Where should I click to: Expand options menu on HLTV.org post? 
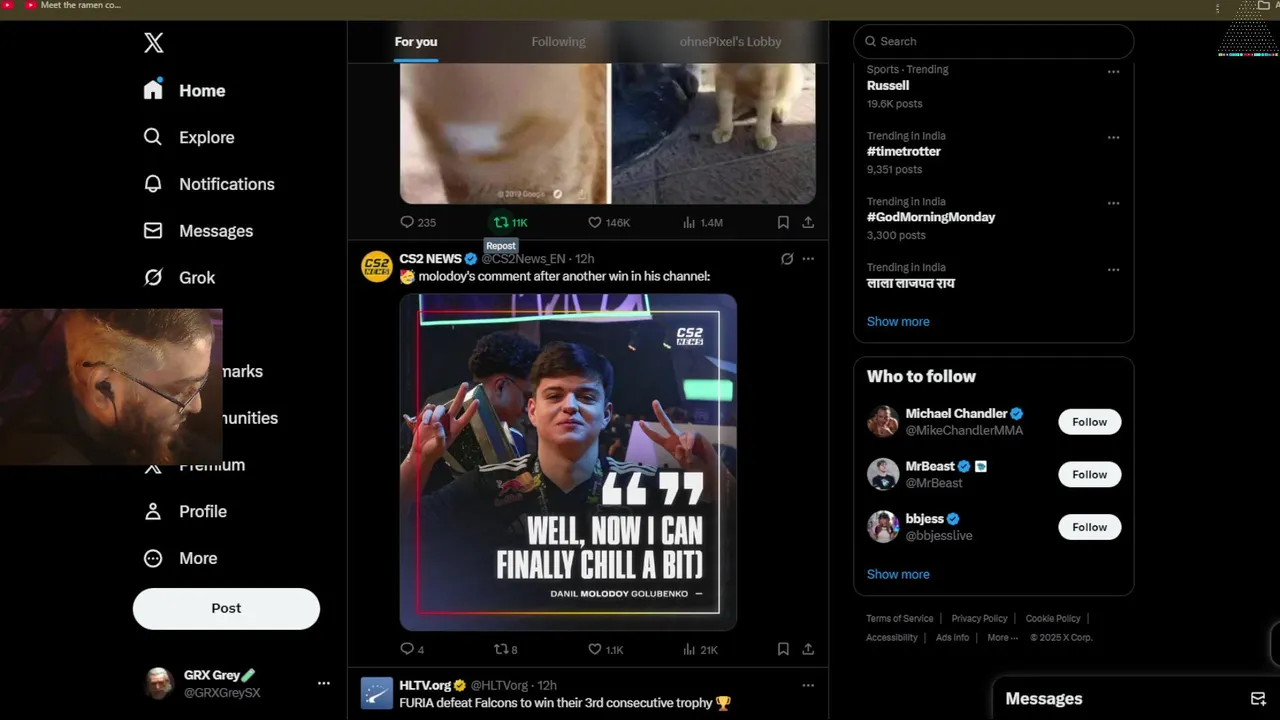[808, 685]
